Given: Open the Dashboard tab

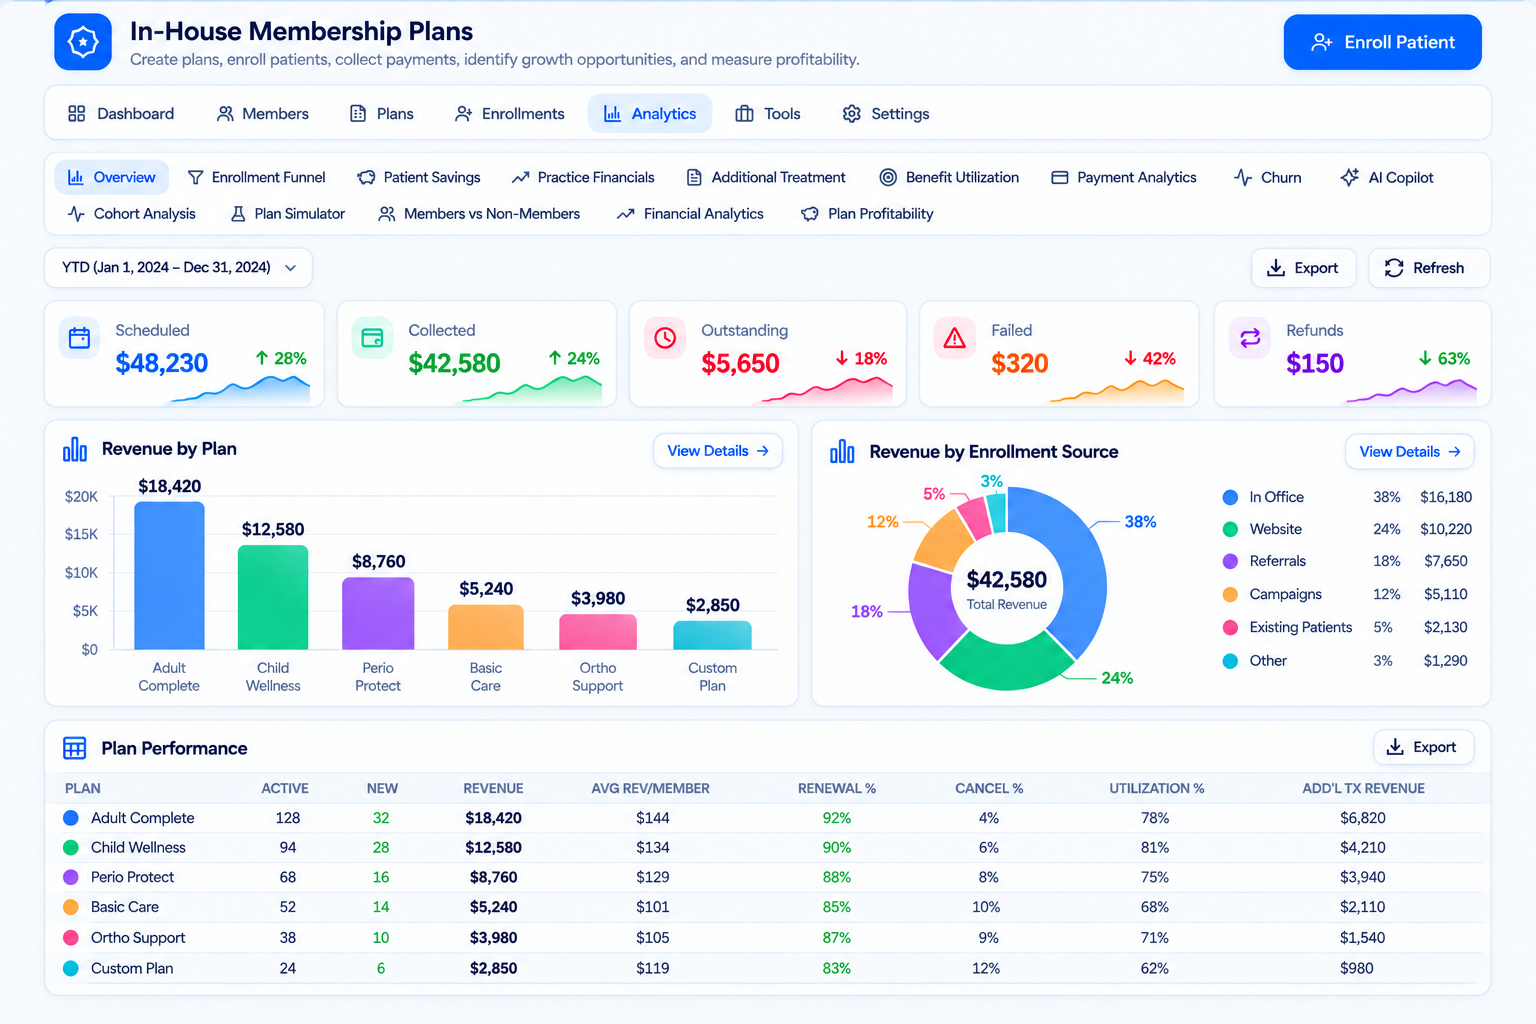Looking at the screenshot, I should click(121, 114).
